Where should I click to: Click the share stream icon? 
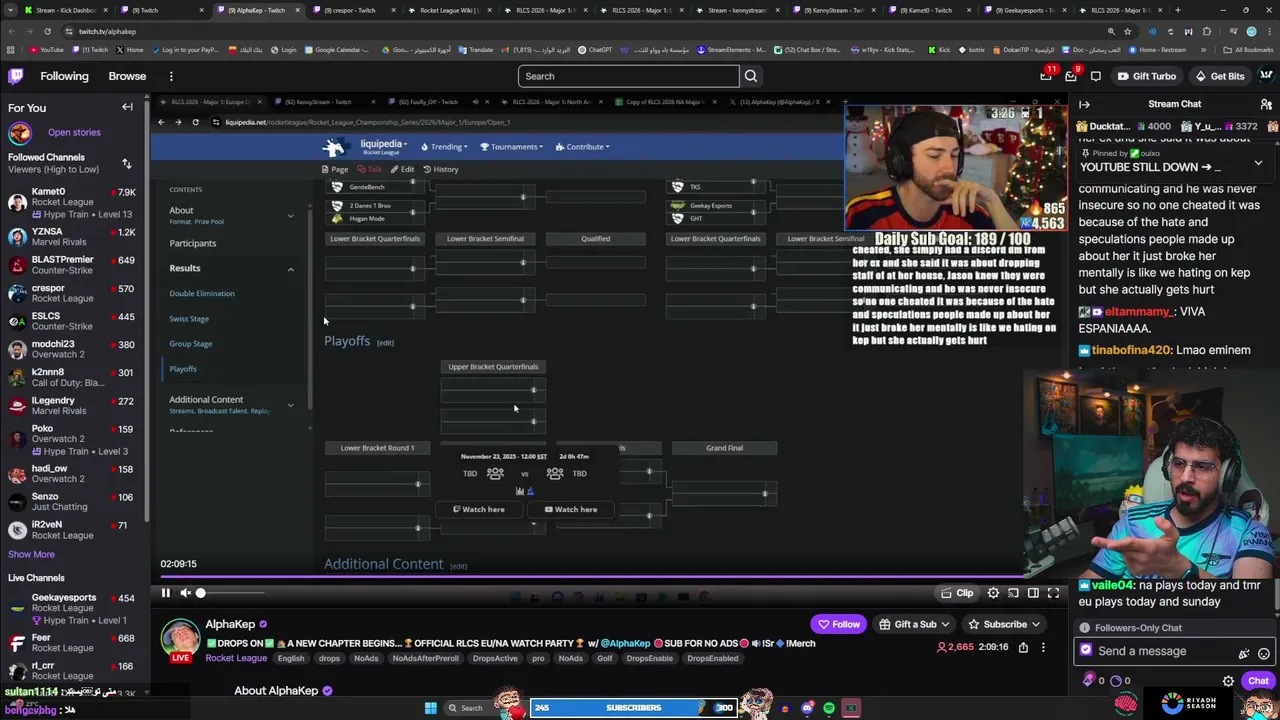(x=1023, y=647)
